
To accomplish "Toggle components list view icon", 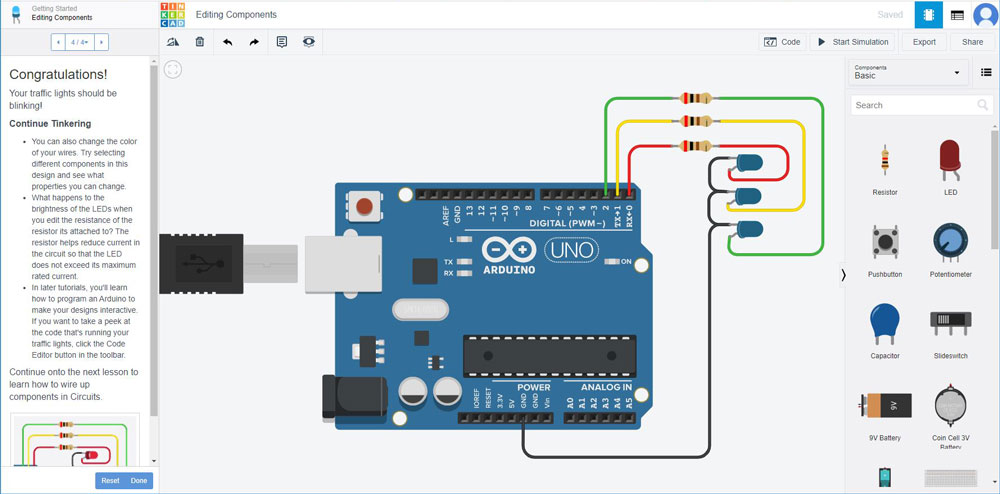I will [985, 73].
